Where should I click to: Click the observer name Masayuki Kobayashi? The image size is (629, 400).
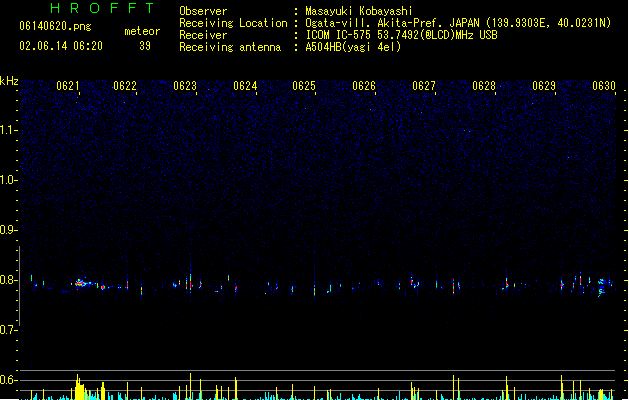358,11
